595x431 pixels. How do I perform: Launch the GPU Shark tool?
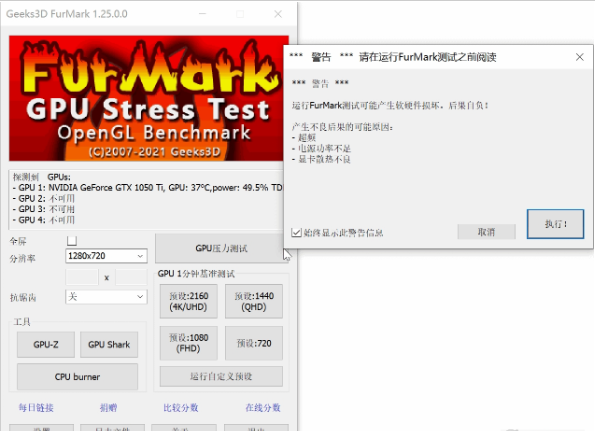click(109, 344)
